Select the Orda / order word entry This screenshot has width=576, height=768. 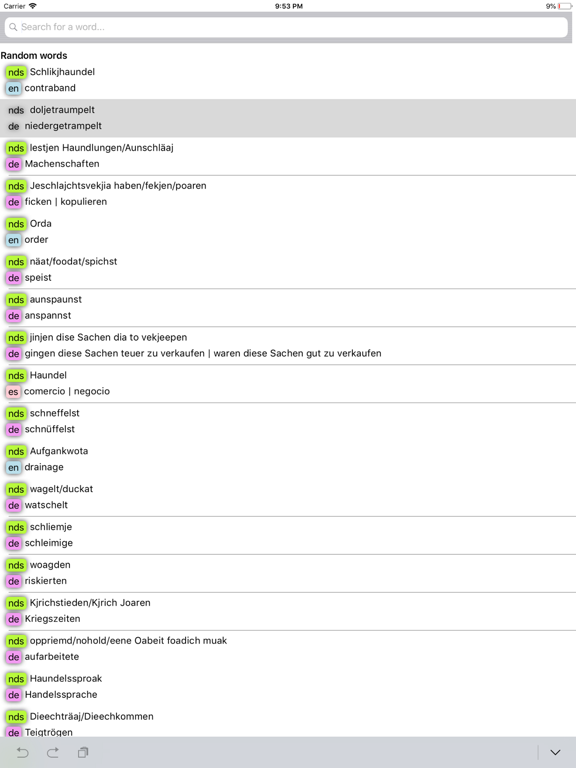click(288, 232)
